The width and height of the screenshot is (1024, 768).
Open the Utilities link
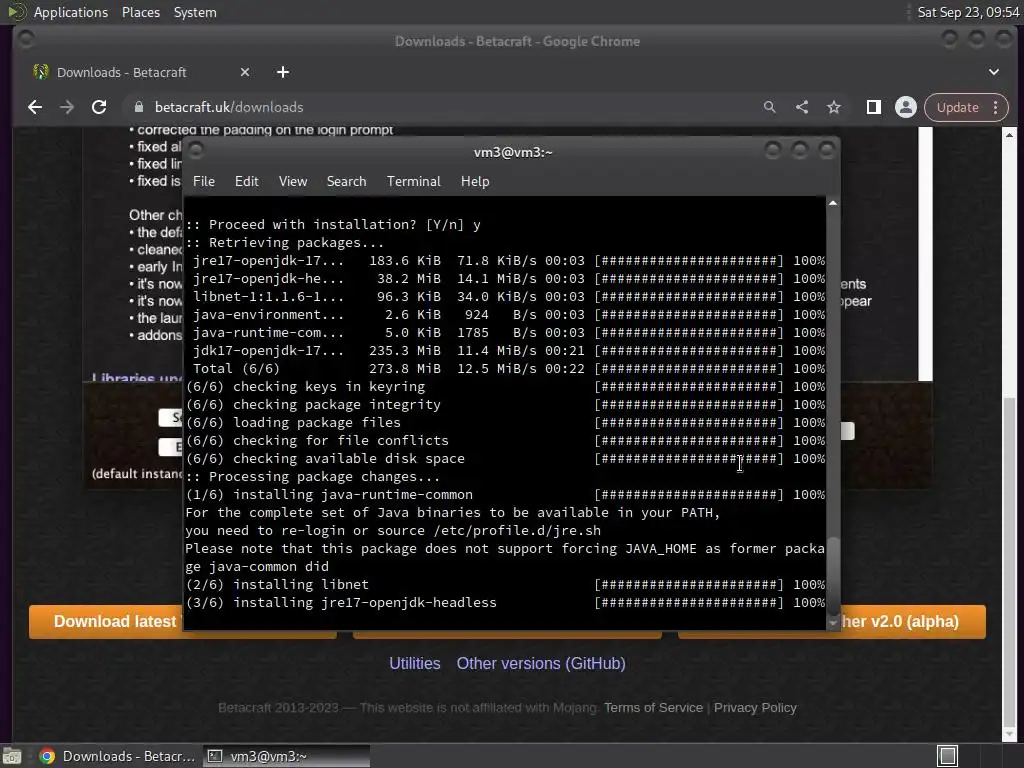pos(415,664)
